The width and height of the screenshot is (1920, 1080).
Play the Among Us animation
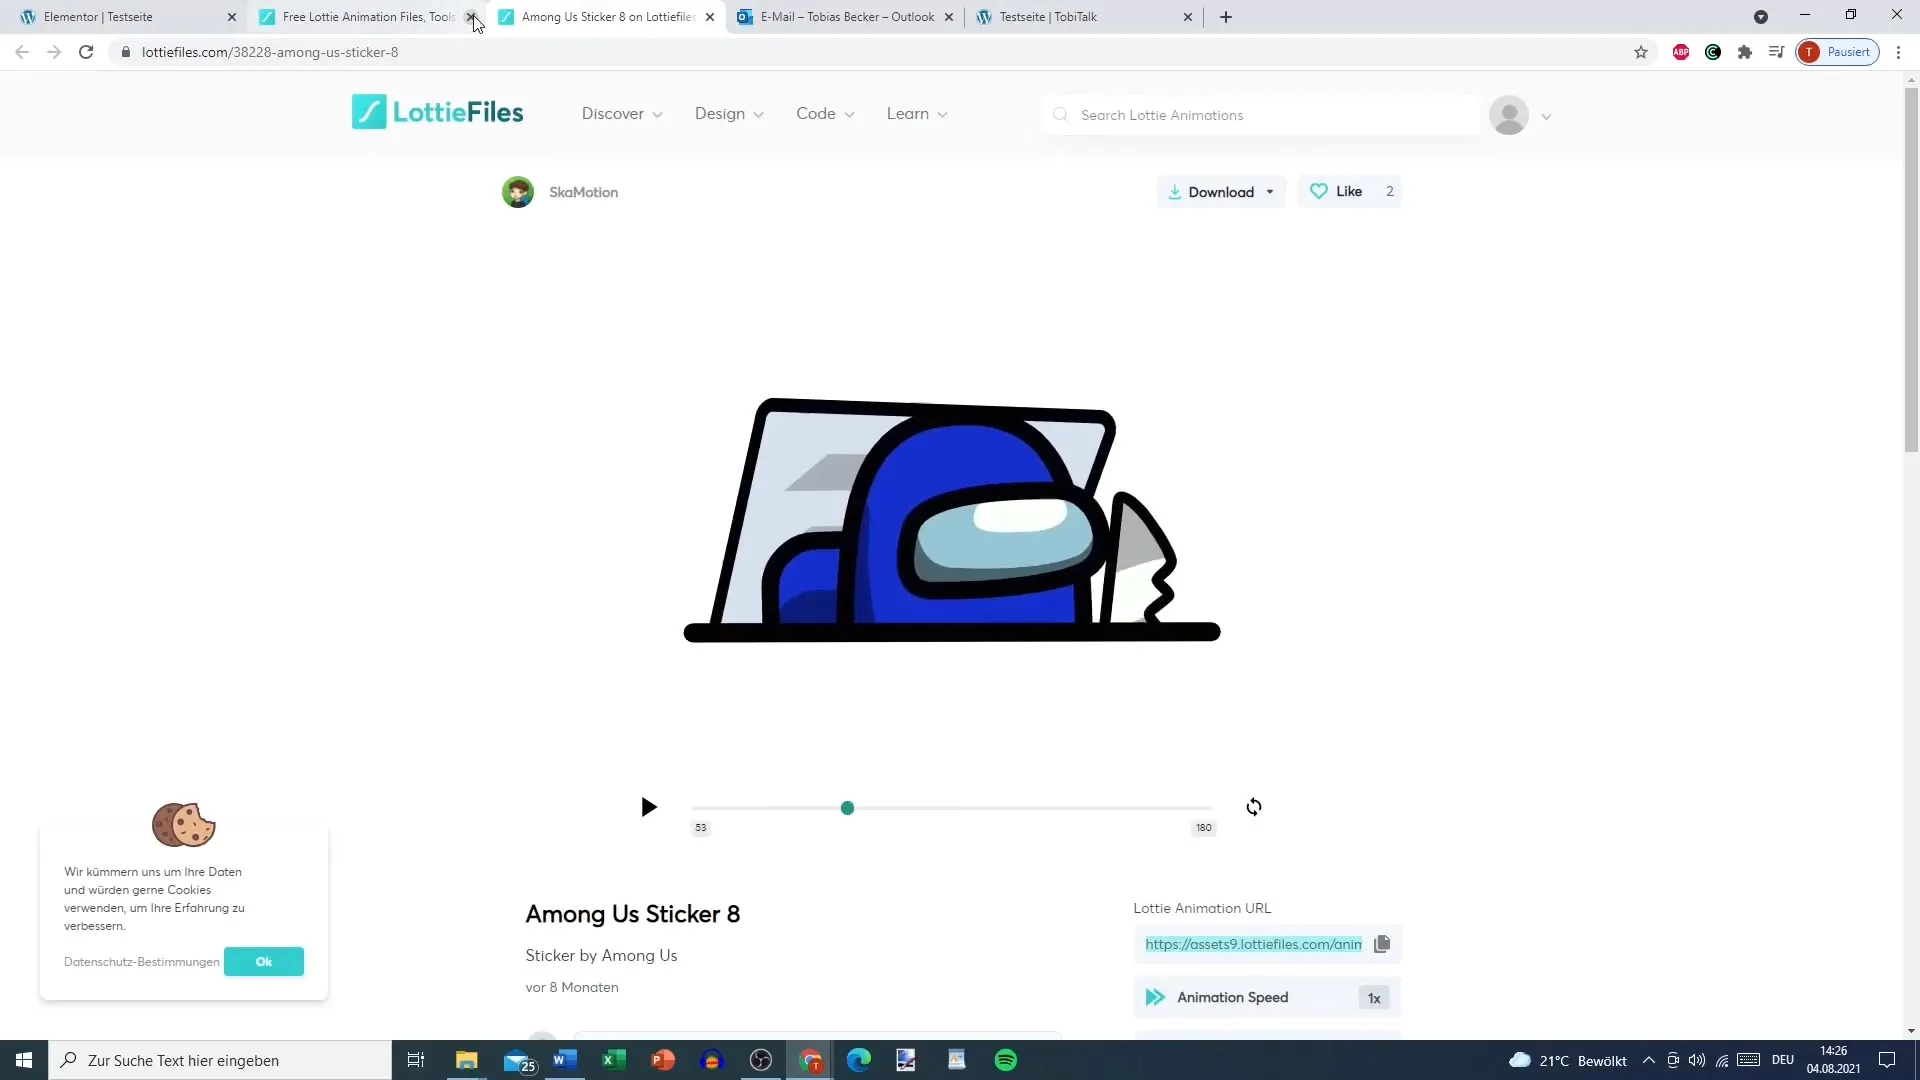click(649, 807)
